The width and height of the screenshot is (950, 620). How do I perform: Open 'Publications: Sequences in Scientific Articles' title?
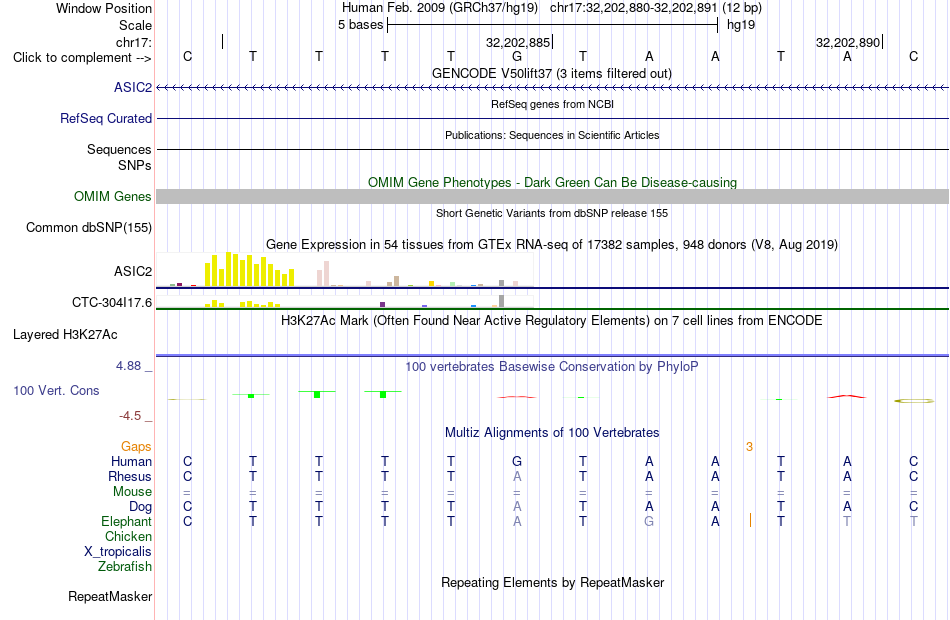pos(552,135)
